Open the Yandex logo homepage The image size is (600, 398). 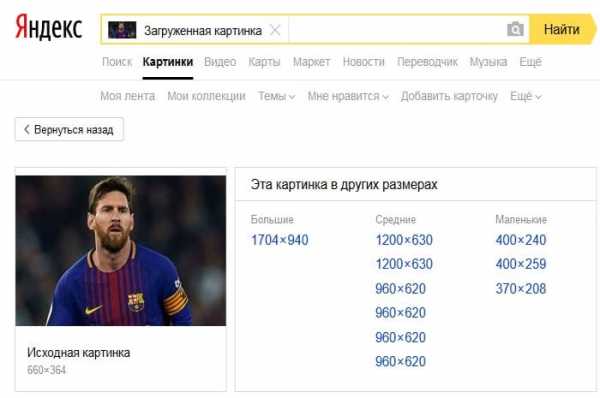point(49,28)
